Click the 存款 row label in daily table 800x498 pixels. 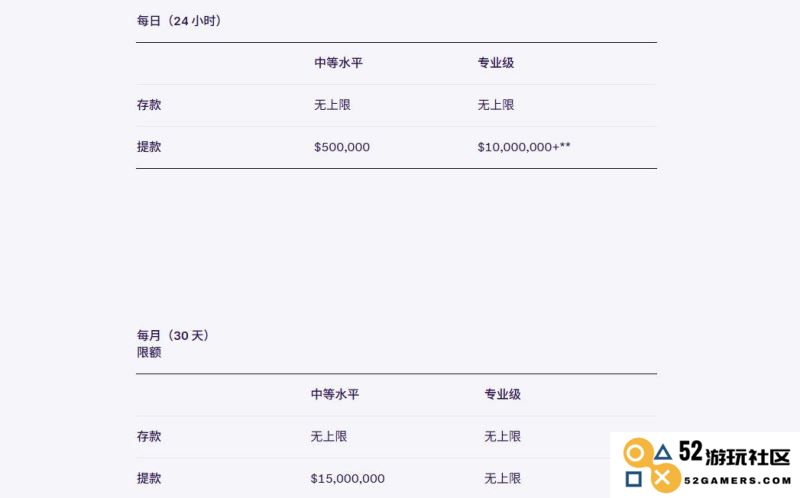click(149, 105)
